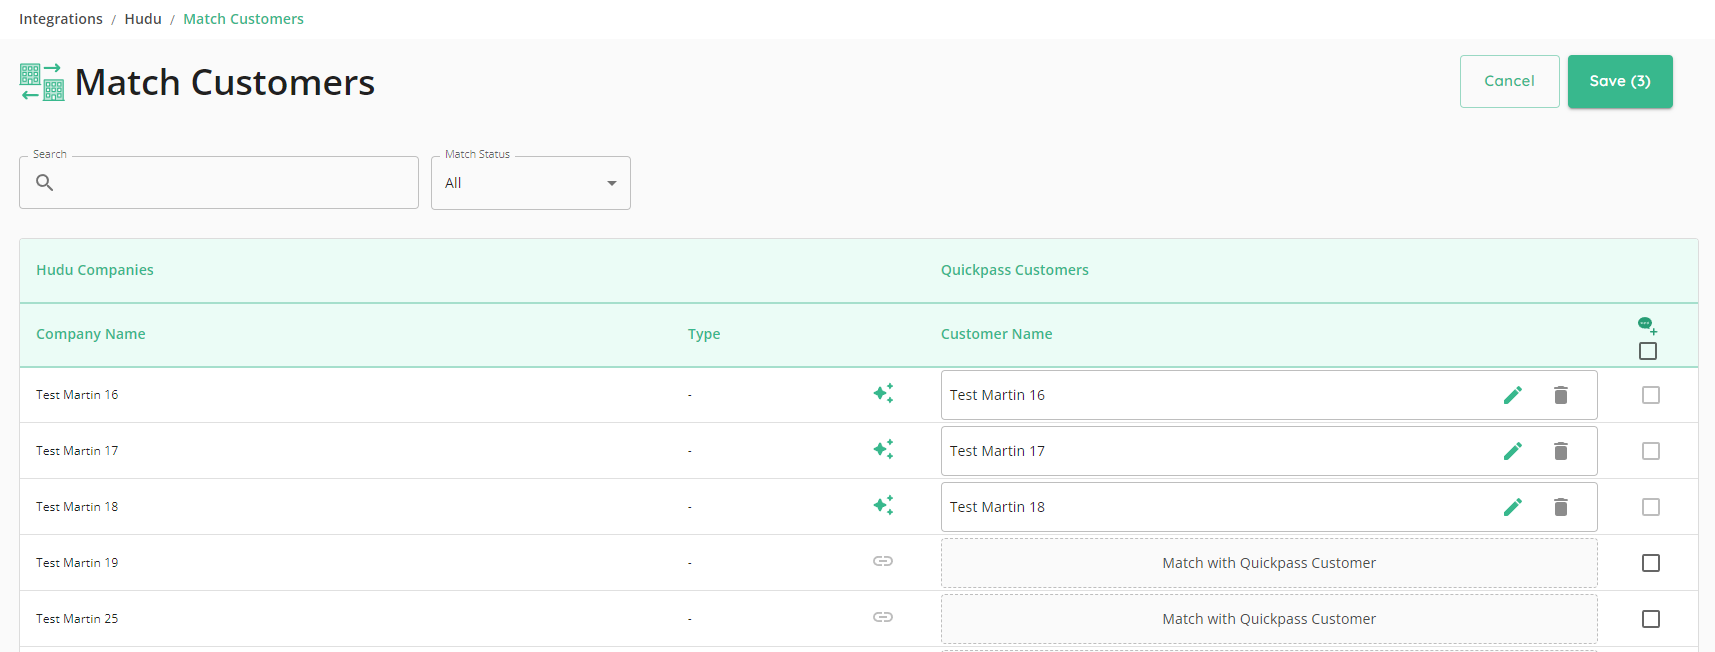Screen dimensions: 1715x652
Task: Open Match with Quickpass Customer for Test Martin 25
Action: [x=1269, y=619]
